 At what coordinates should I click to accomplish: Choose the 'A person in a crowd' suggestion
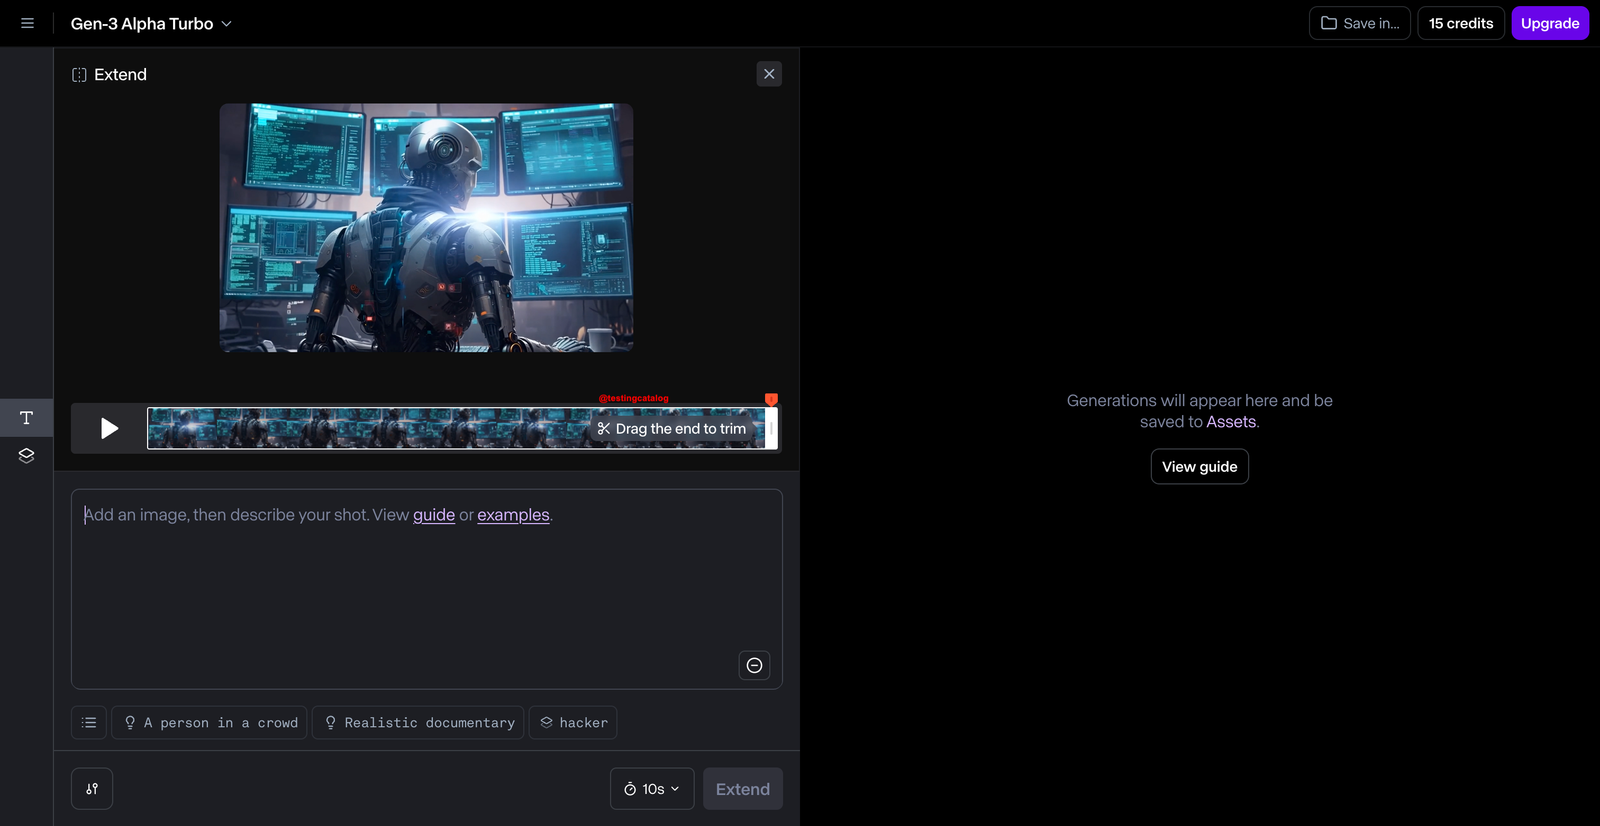(209, 723)
